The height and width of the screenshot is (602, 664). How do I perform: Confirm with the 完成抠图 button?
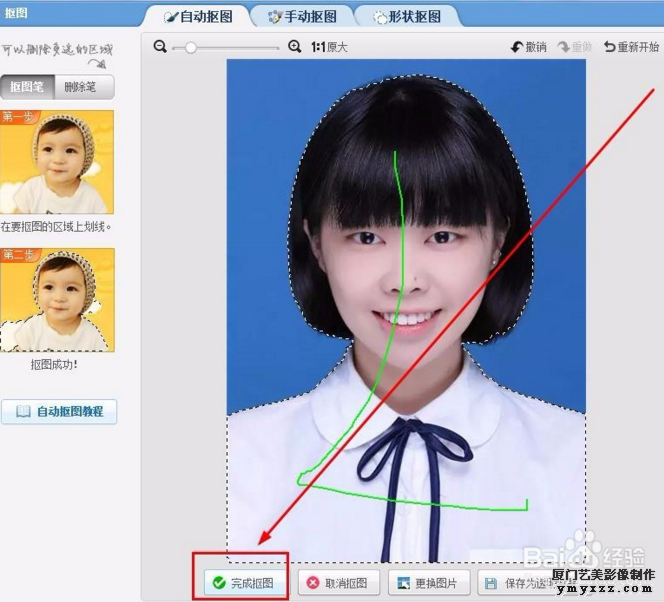point(240,583)
